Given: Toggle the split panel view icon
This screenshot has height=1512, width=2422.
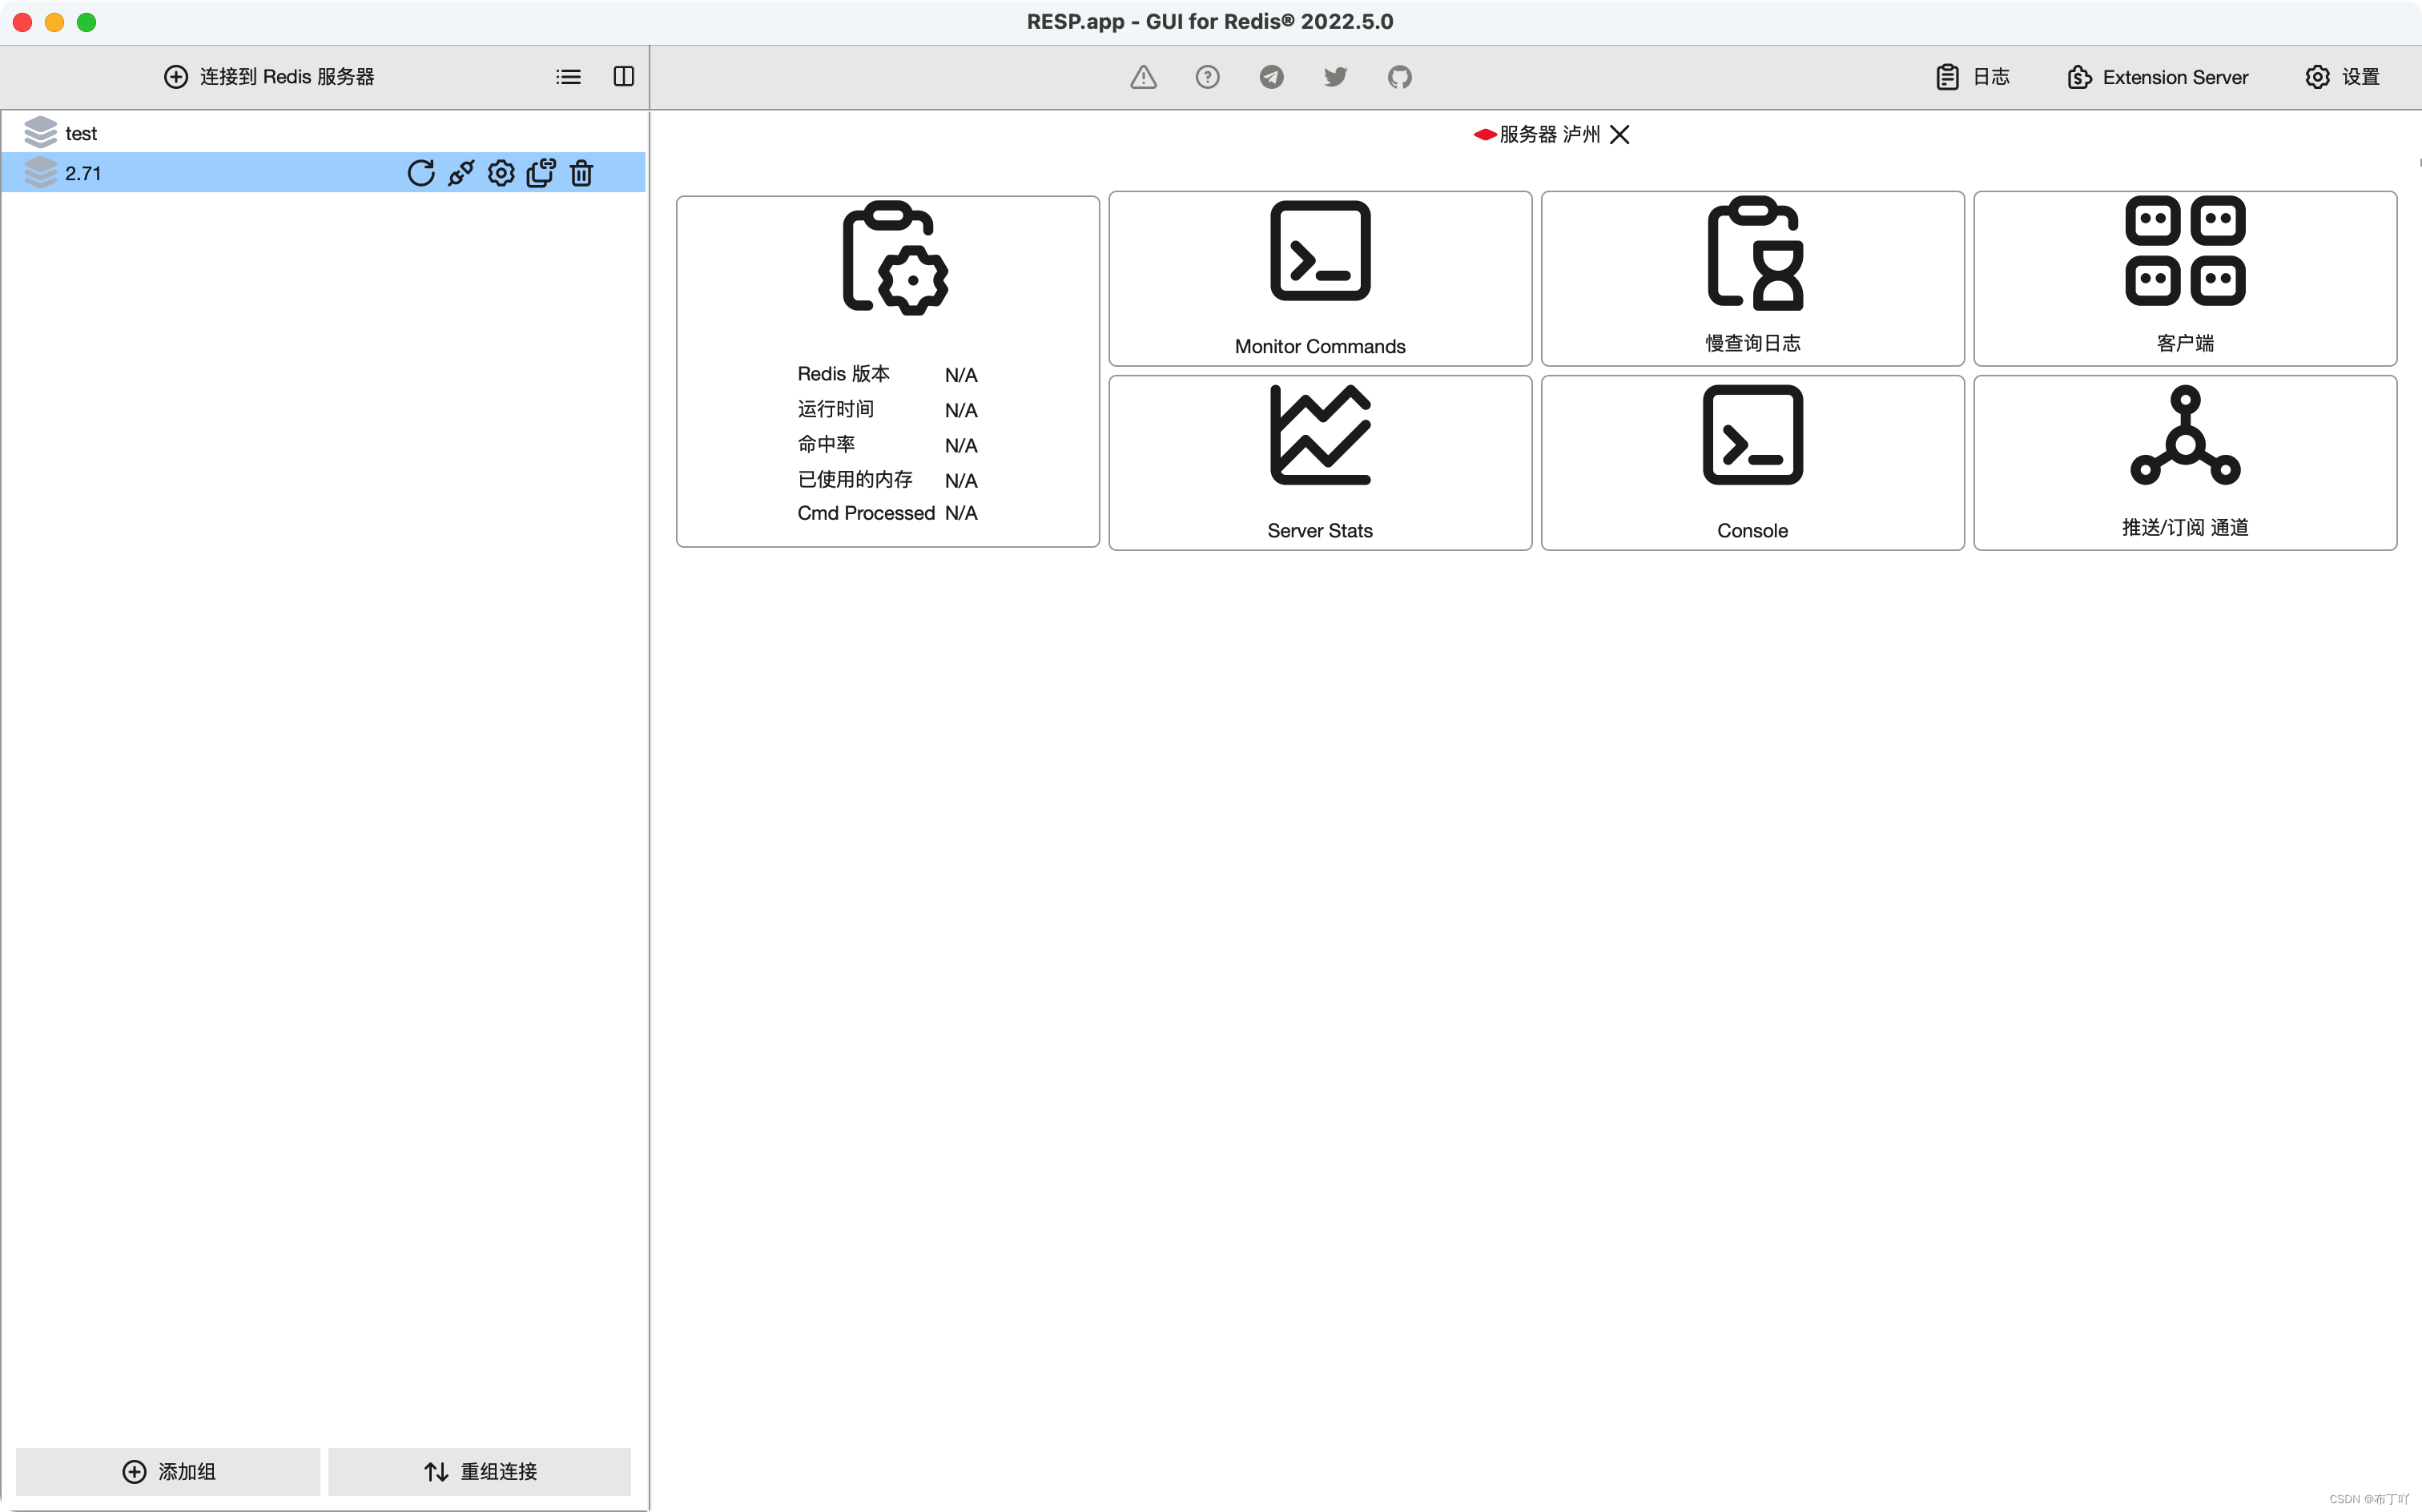Looking at the screenshot, I should pyautogui.click(x=623, y=76).
